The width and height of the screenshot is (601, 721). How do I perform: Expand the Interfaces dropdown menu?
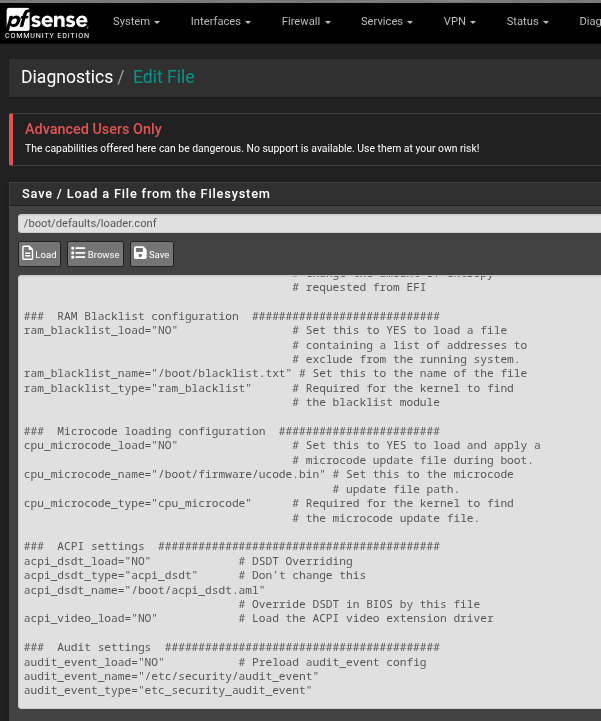click(x=220, y=21)
